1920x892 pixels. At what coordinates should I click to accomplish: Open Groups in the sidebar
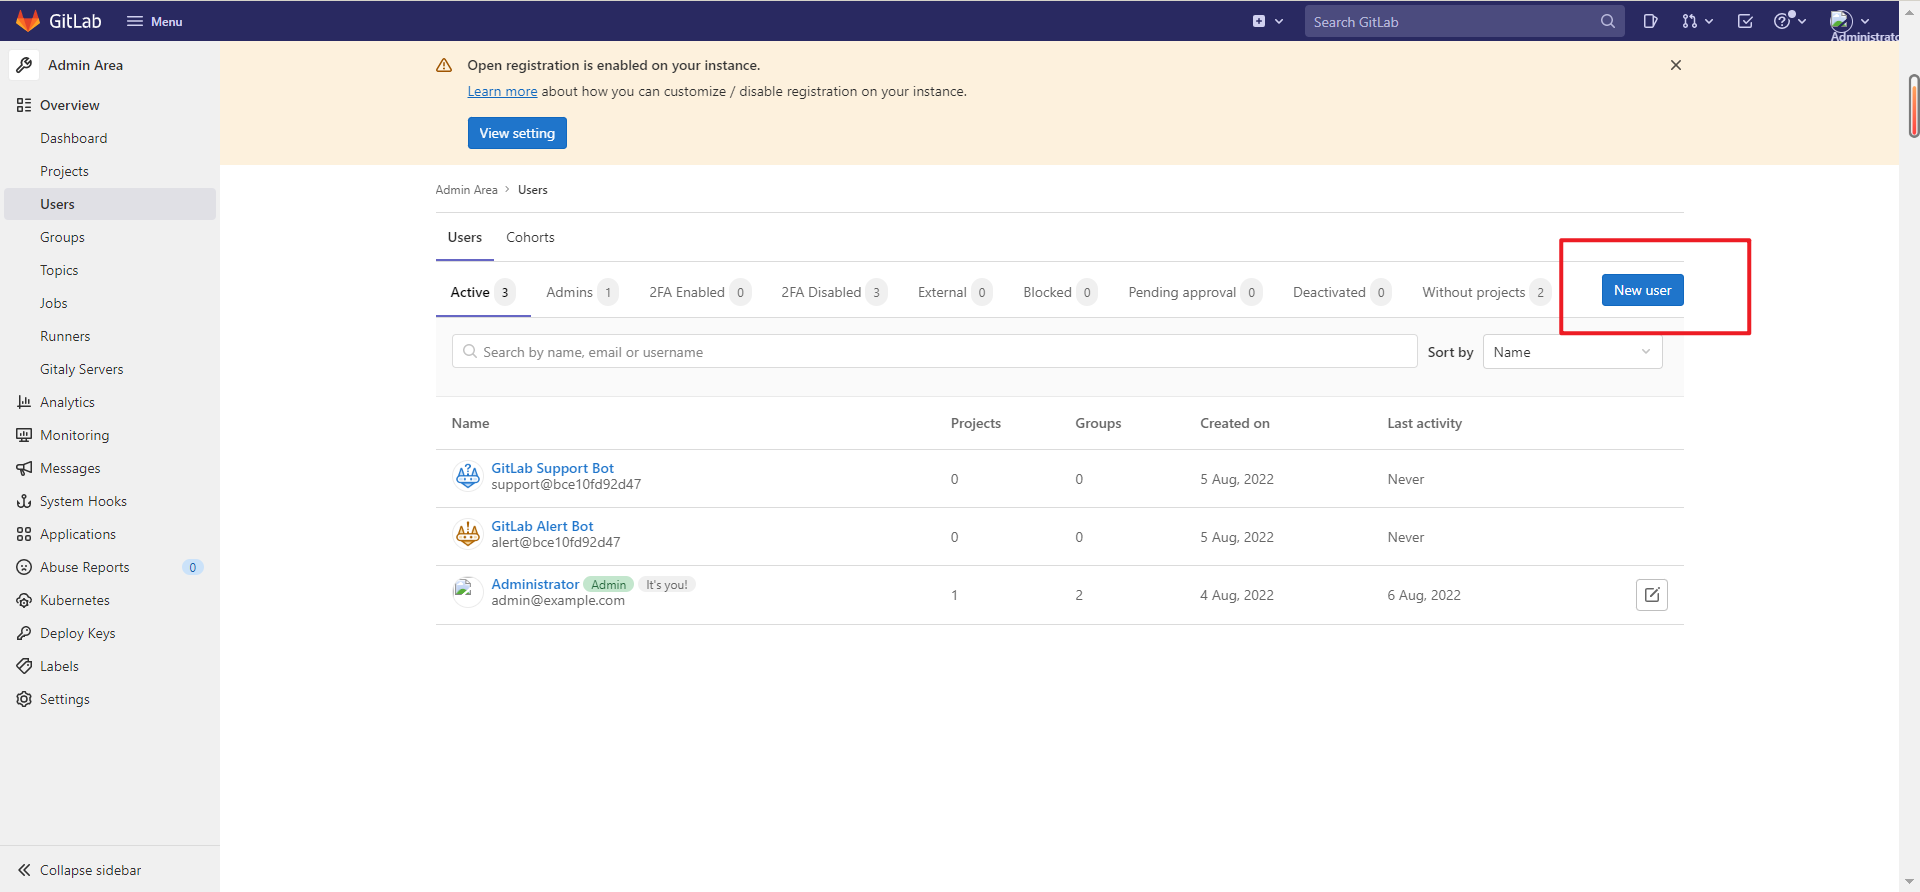[62, 237]
